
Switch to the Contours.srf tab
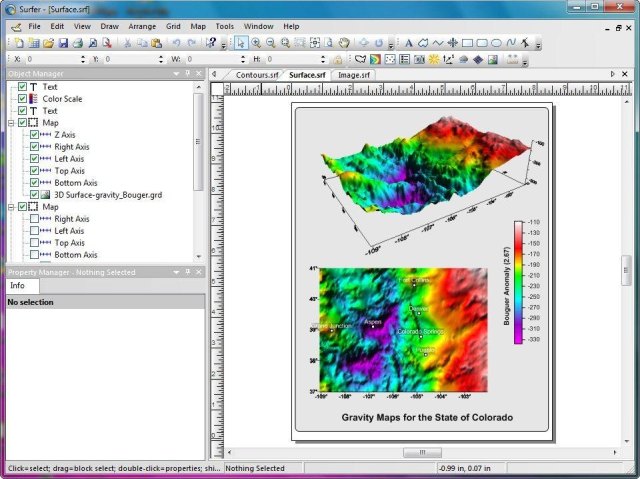point(257,74)
